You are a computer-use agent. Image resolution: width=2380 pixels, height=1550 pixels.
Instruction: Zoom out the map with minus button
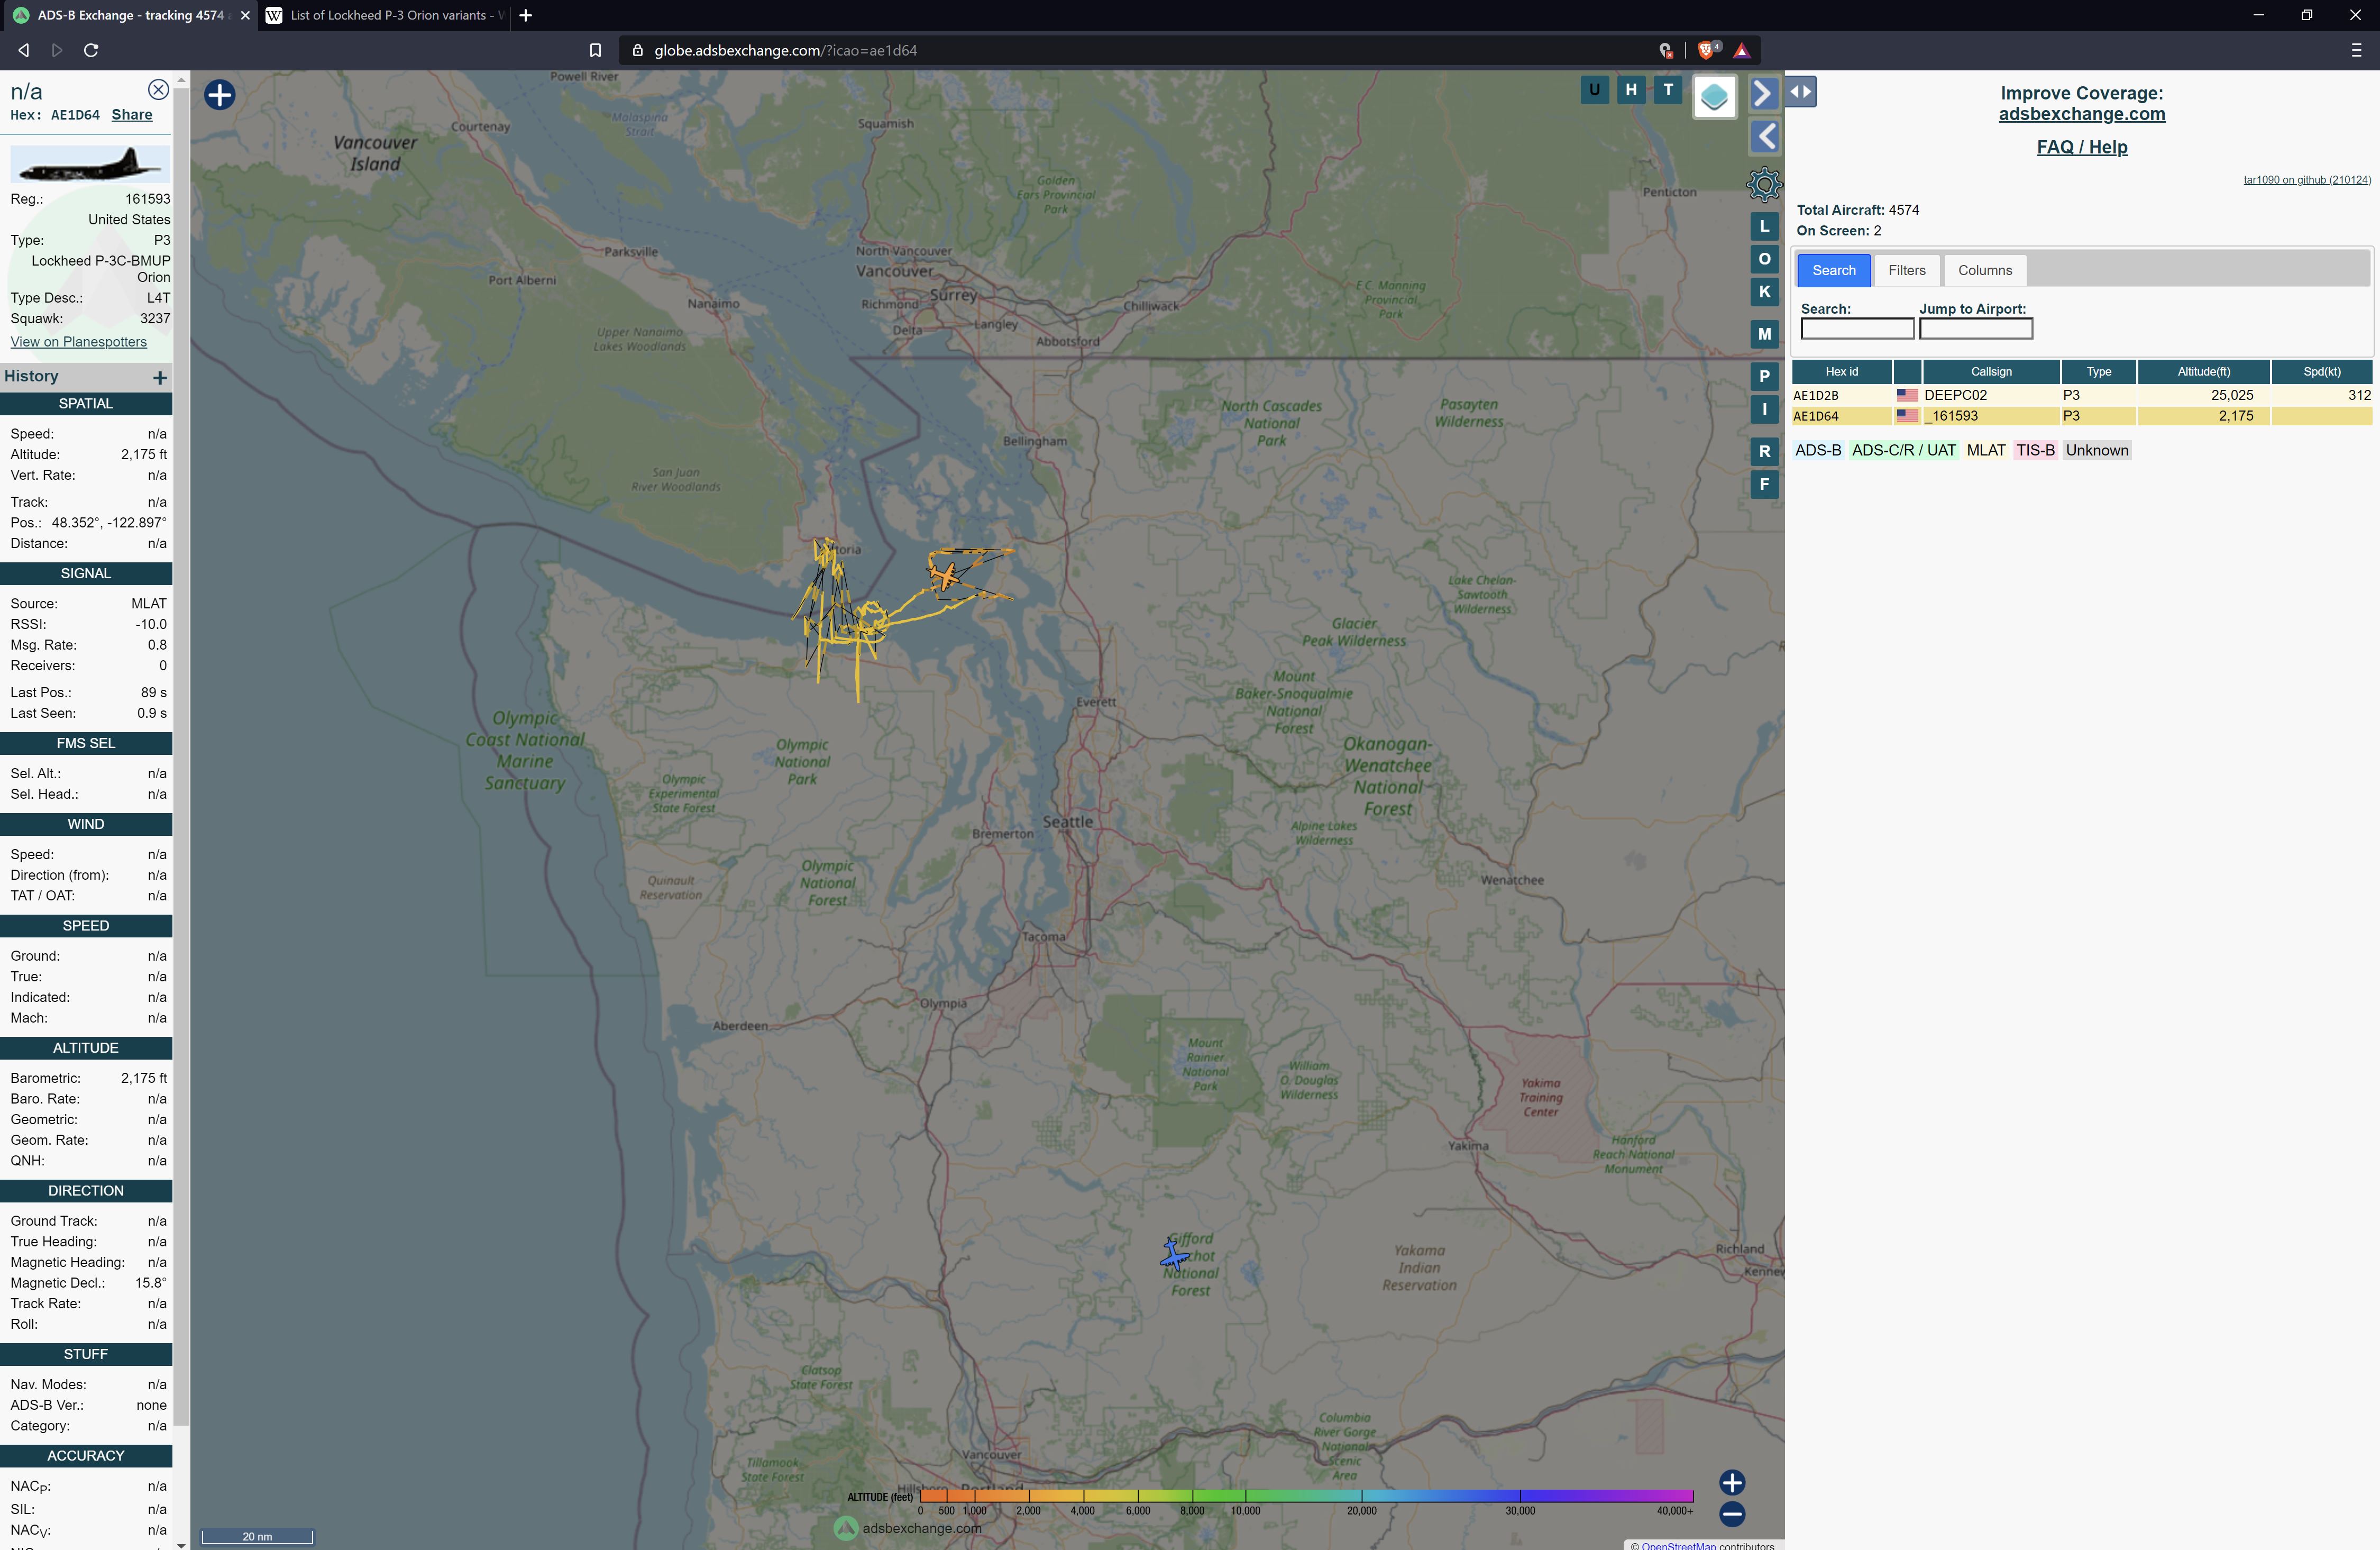1732,1514
